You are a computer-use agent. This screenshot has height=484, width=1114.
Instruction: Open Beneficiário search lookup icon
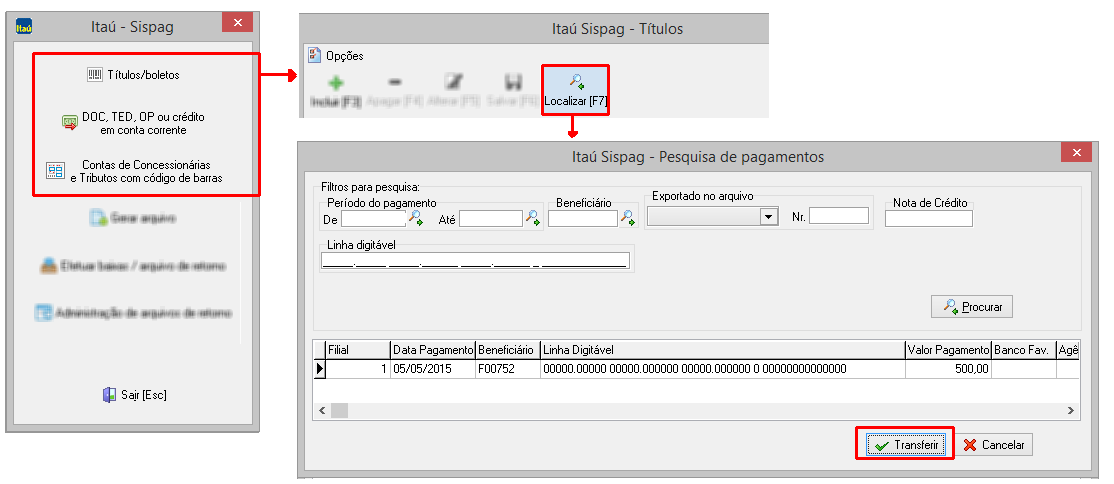627,219
